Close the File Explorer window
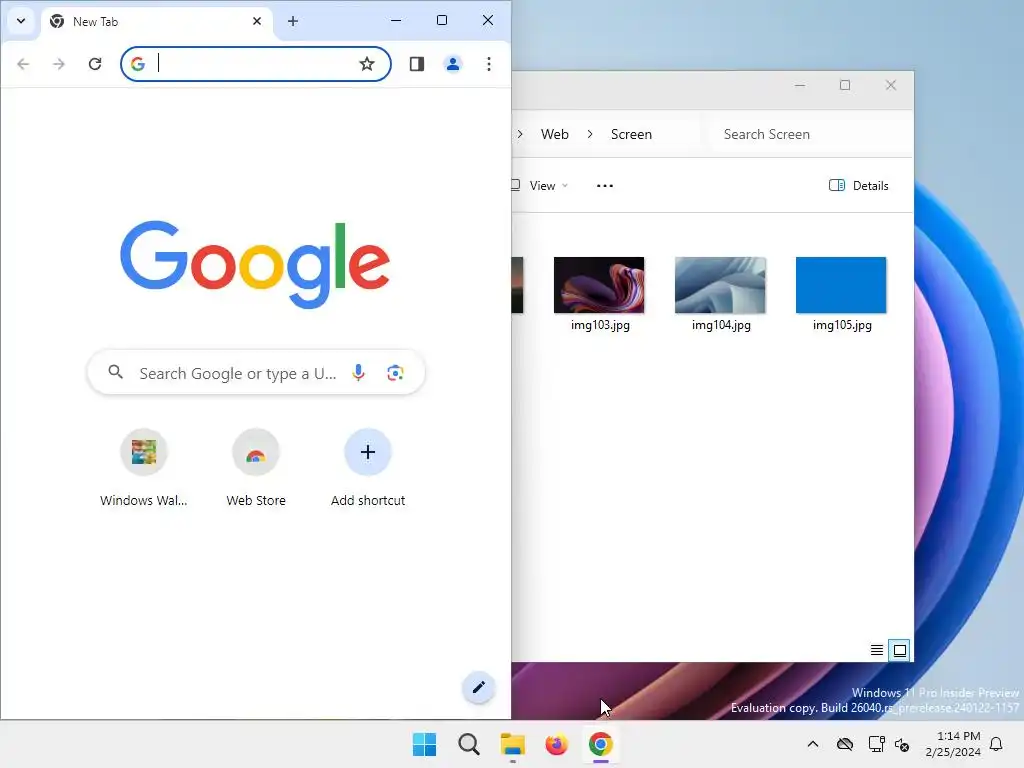 click(891, 86)
